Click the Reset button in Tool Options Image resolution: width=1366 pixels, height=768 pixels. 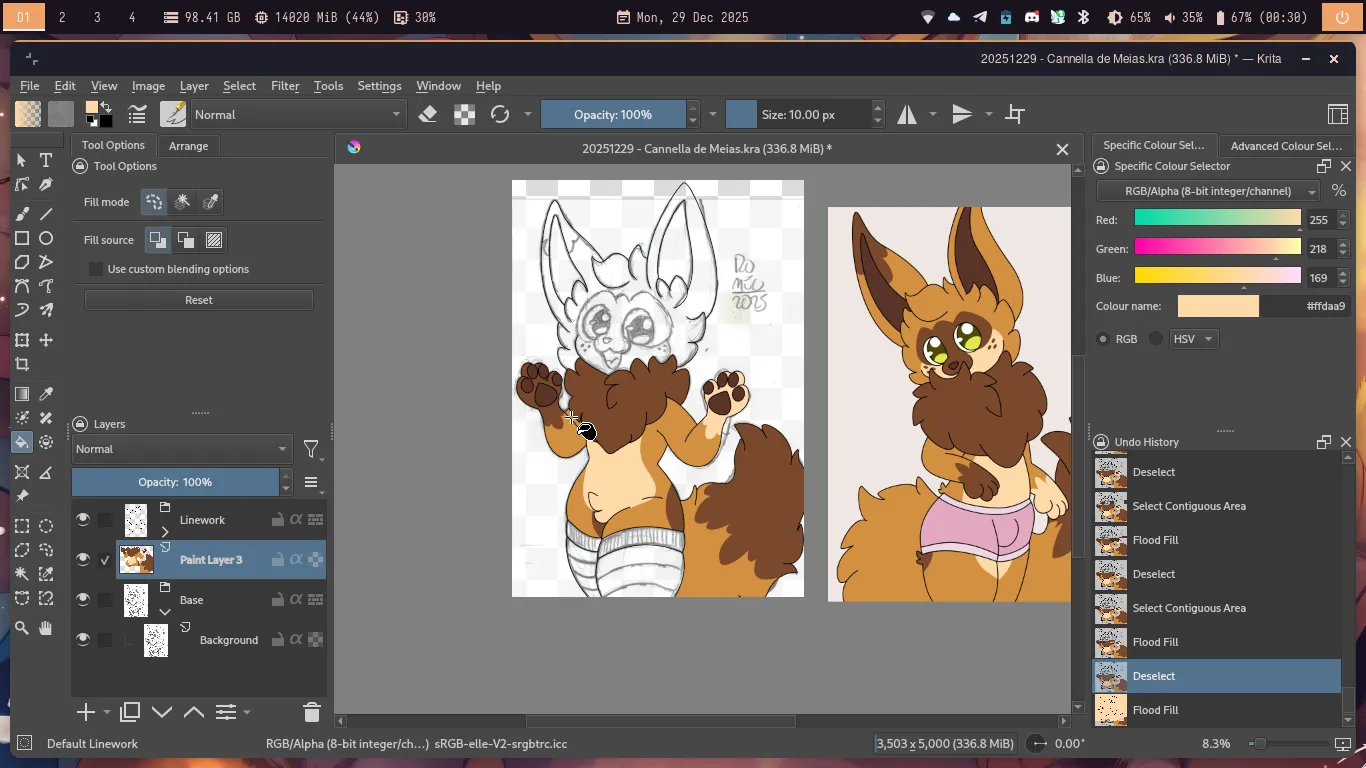(x=198, y=300)
